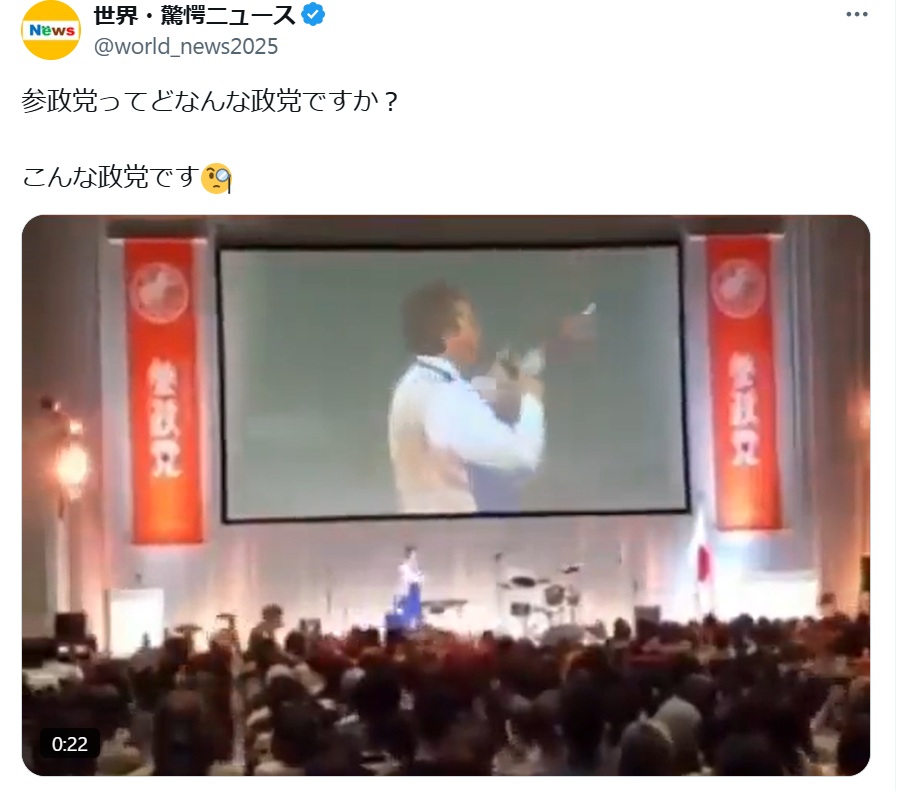Click the right red 参政党 banner in video
Screen dimensions: 900x791
point(743,383)
